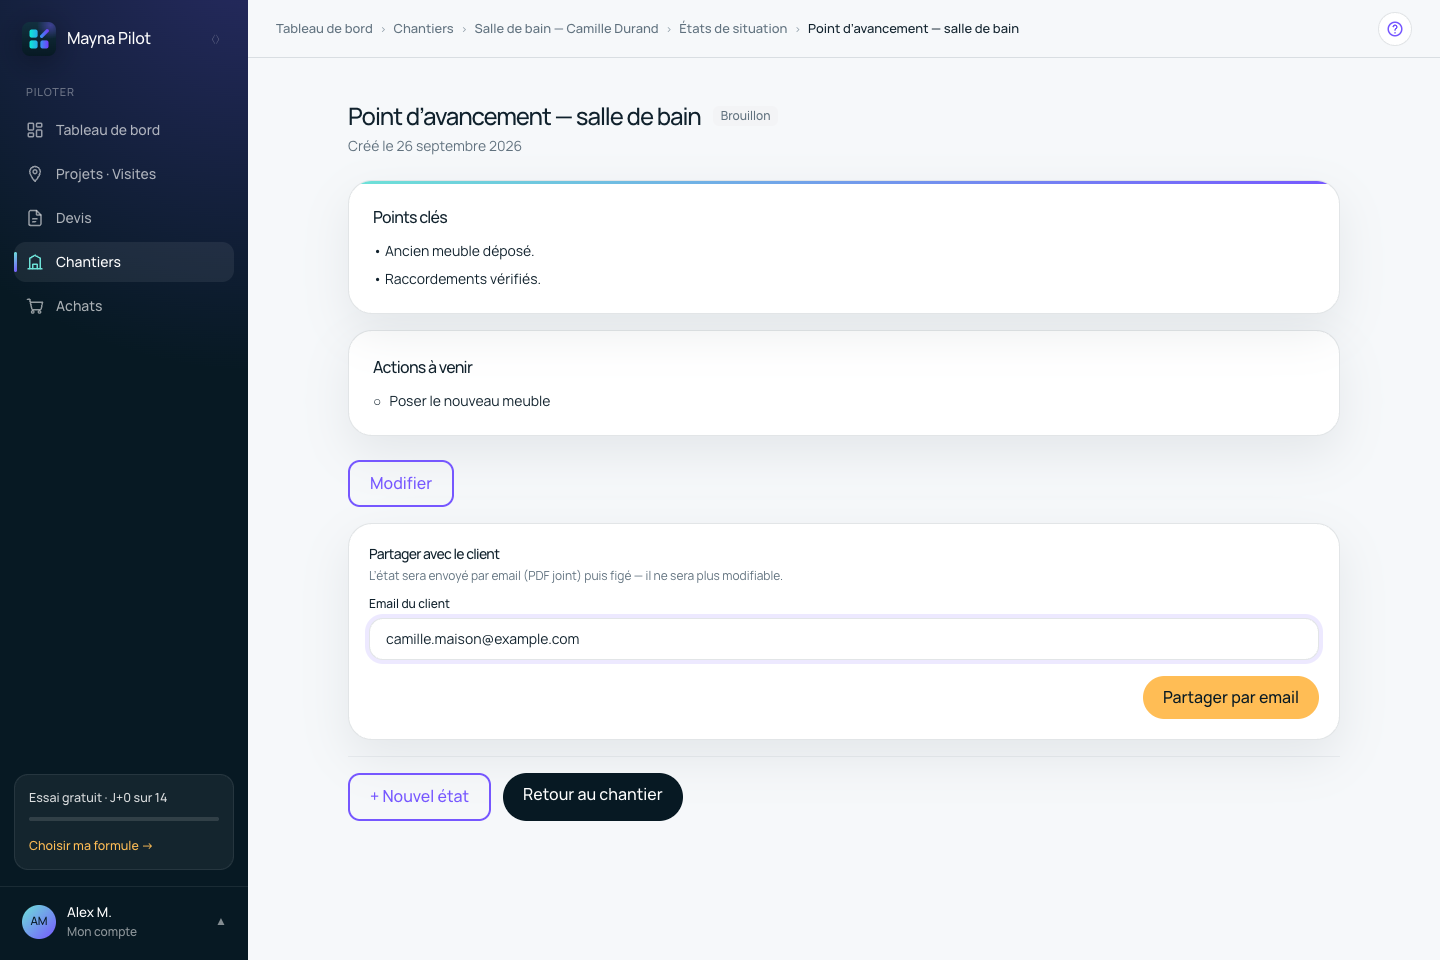
Task: Click the Actions à venir heading
Action: click(x=423, y=367)
